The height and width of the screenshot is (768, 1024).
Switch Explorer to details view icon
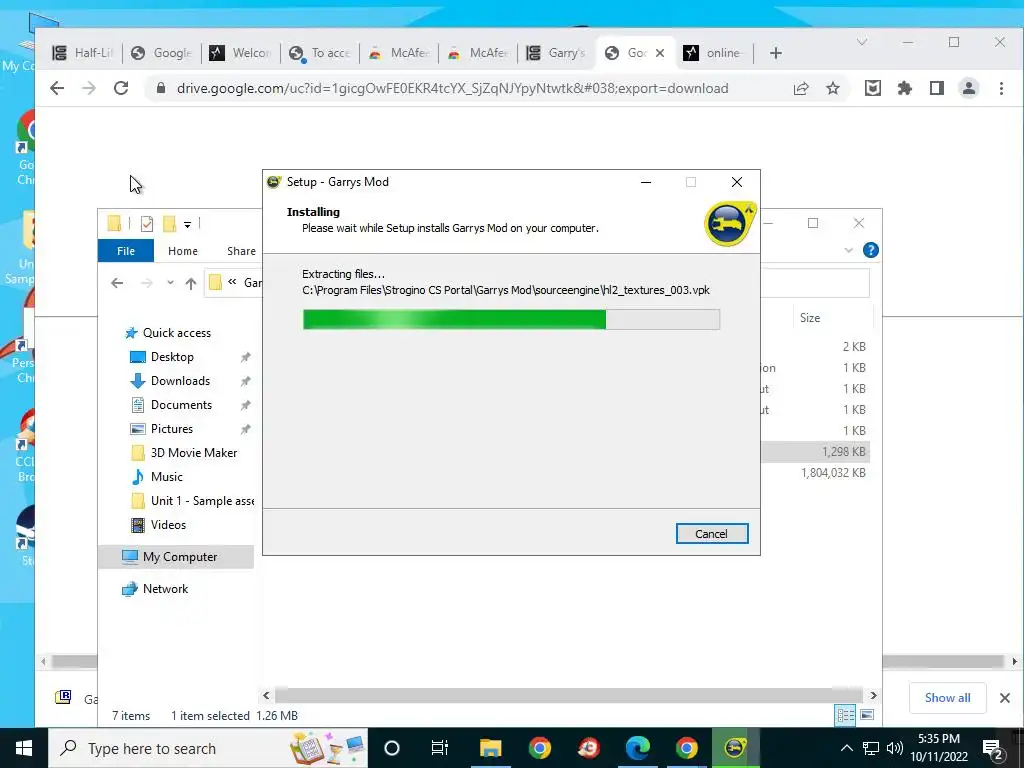(x=845, y=715)
